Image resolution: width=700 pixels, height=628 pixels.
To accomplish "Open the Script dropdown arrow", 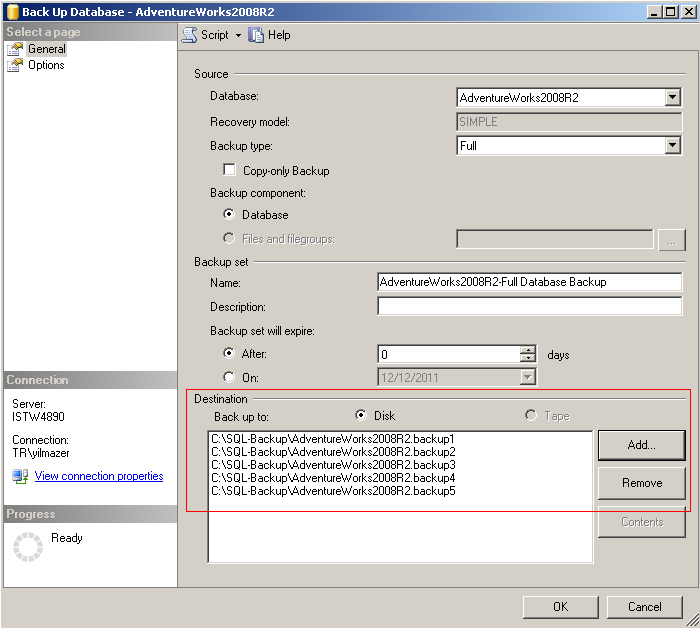I will pos(238,35).
